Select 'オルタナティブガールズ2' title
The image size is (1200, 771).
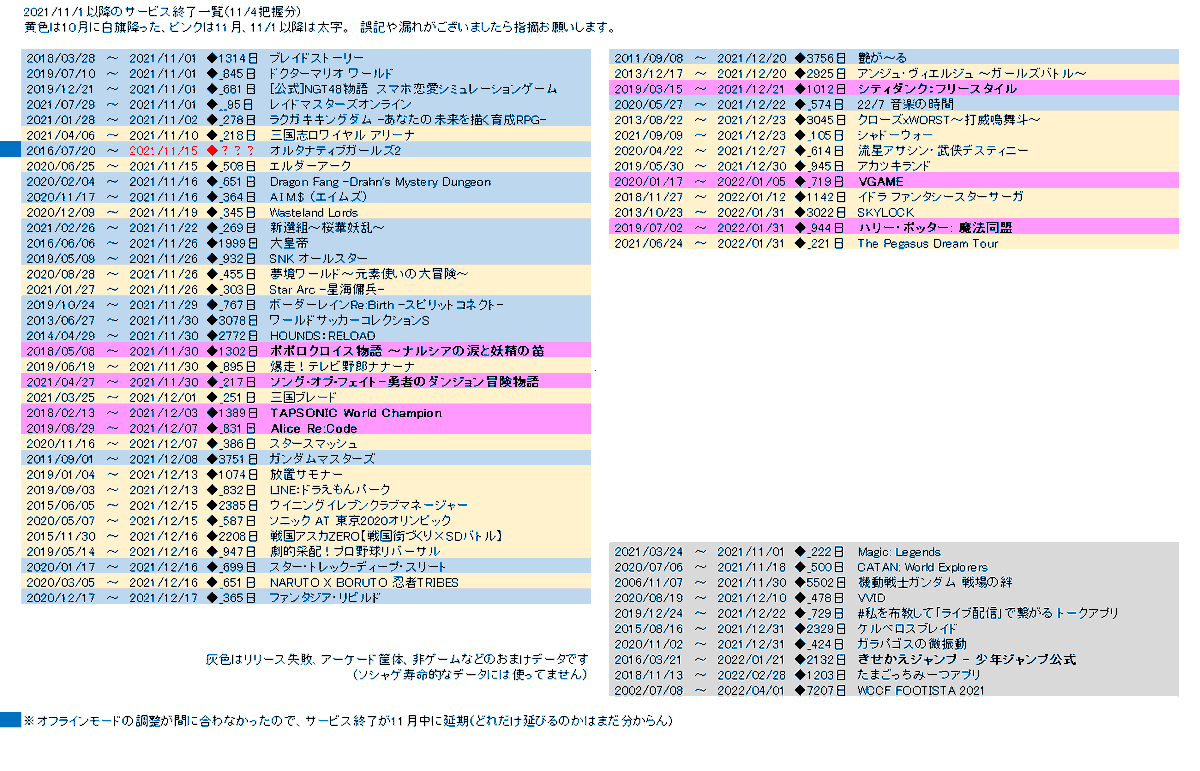point(335,150)
